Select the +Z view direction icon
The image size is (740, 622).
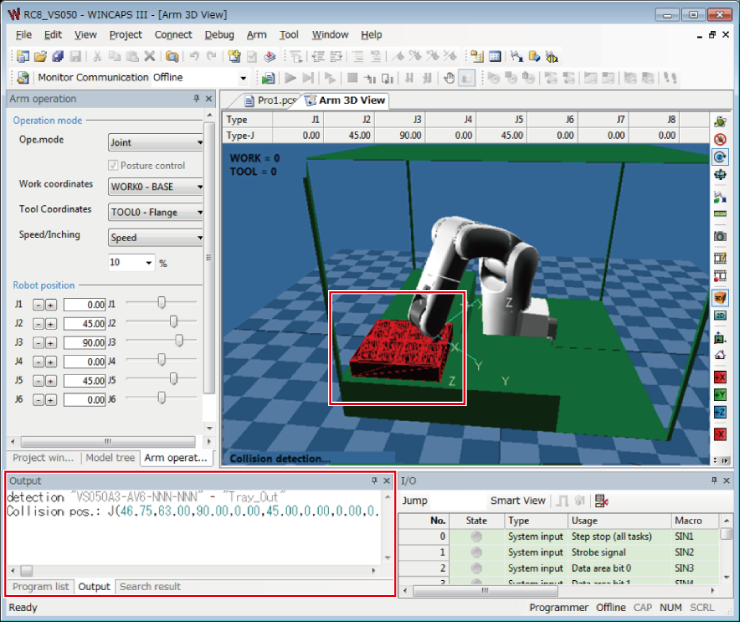click(720, 414)
